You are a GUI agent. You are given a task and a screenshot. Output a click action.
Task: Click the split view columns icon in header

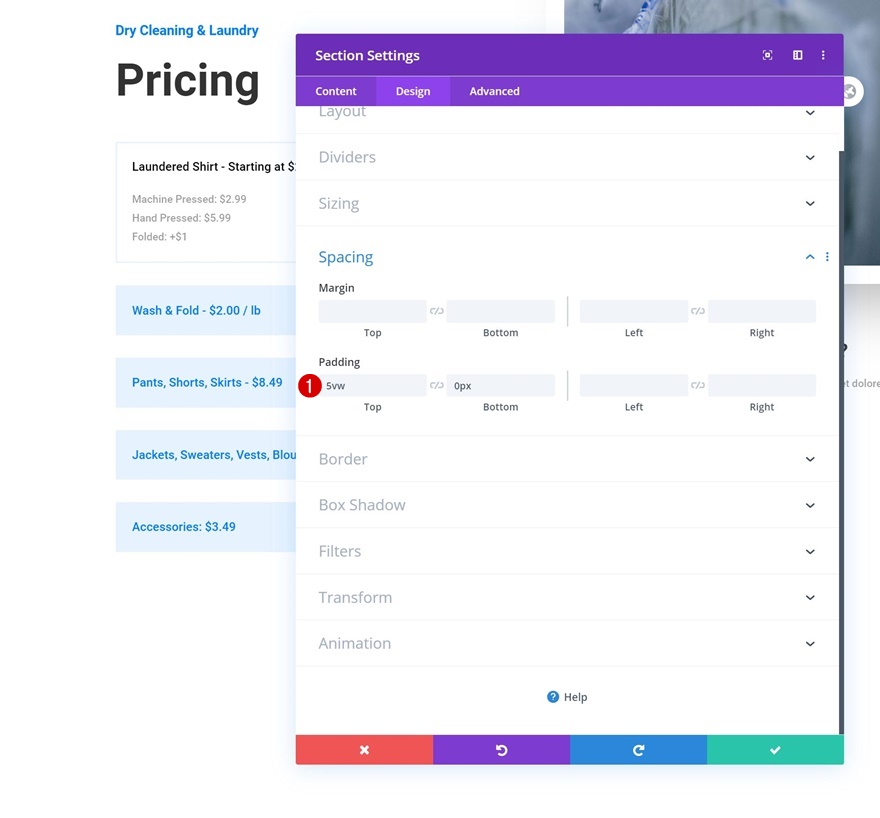click(x=798, y=55)
